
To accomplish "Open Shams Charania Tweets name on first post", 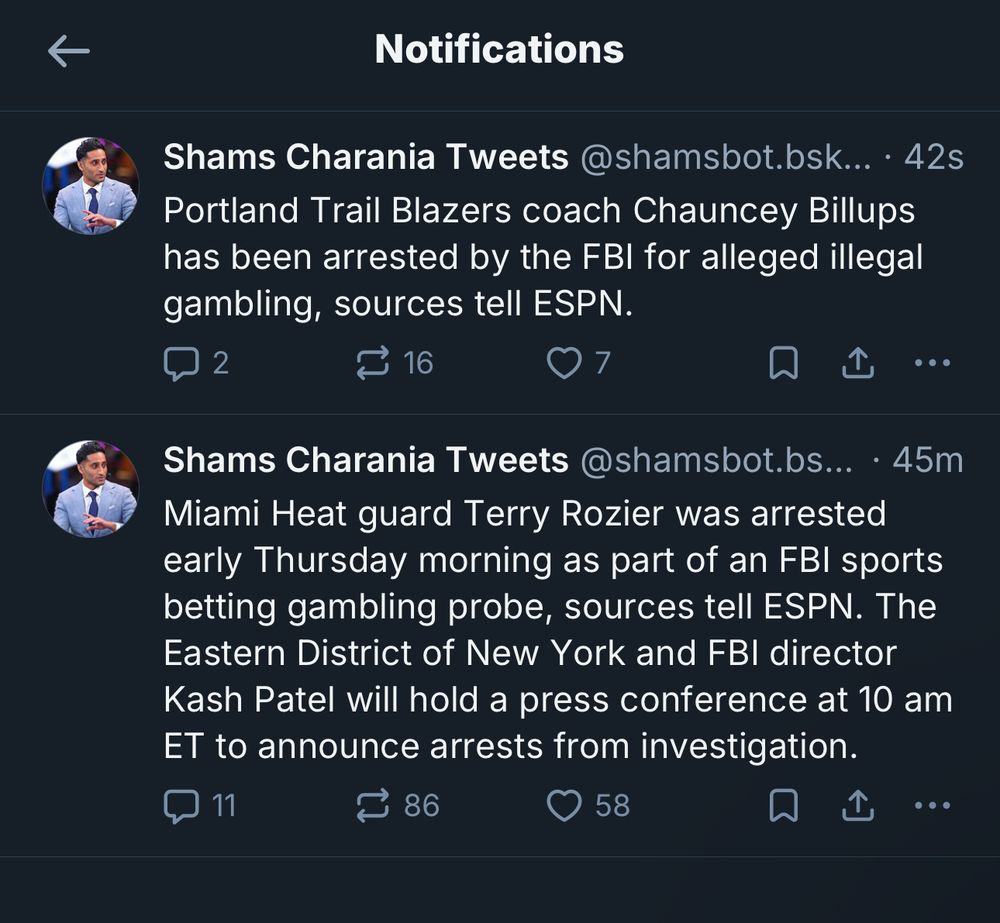I will click(x=365, y=157).
